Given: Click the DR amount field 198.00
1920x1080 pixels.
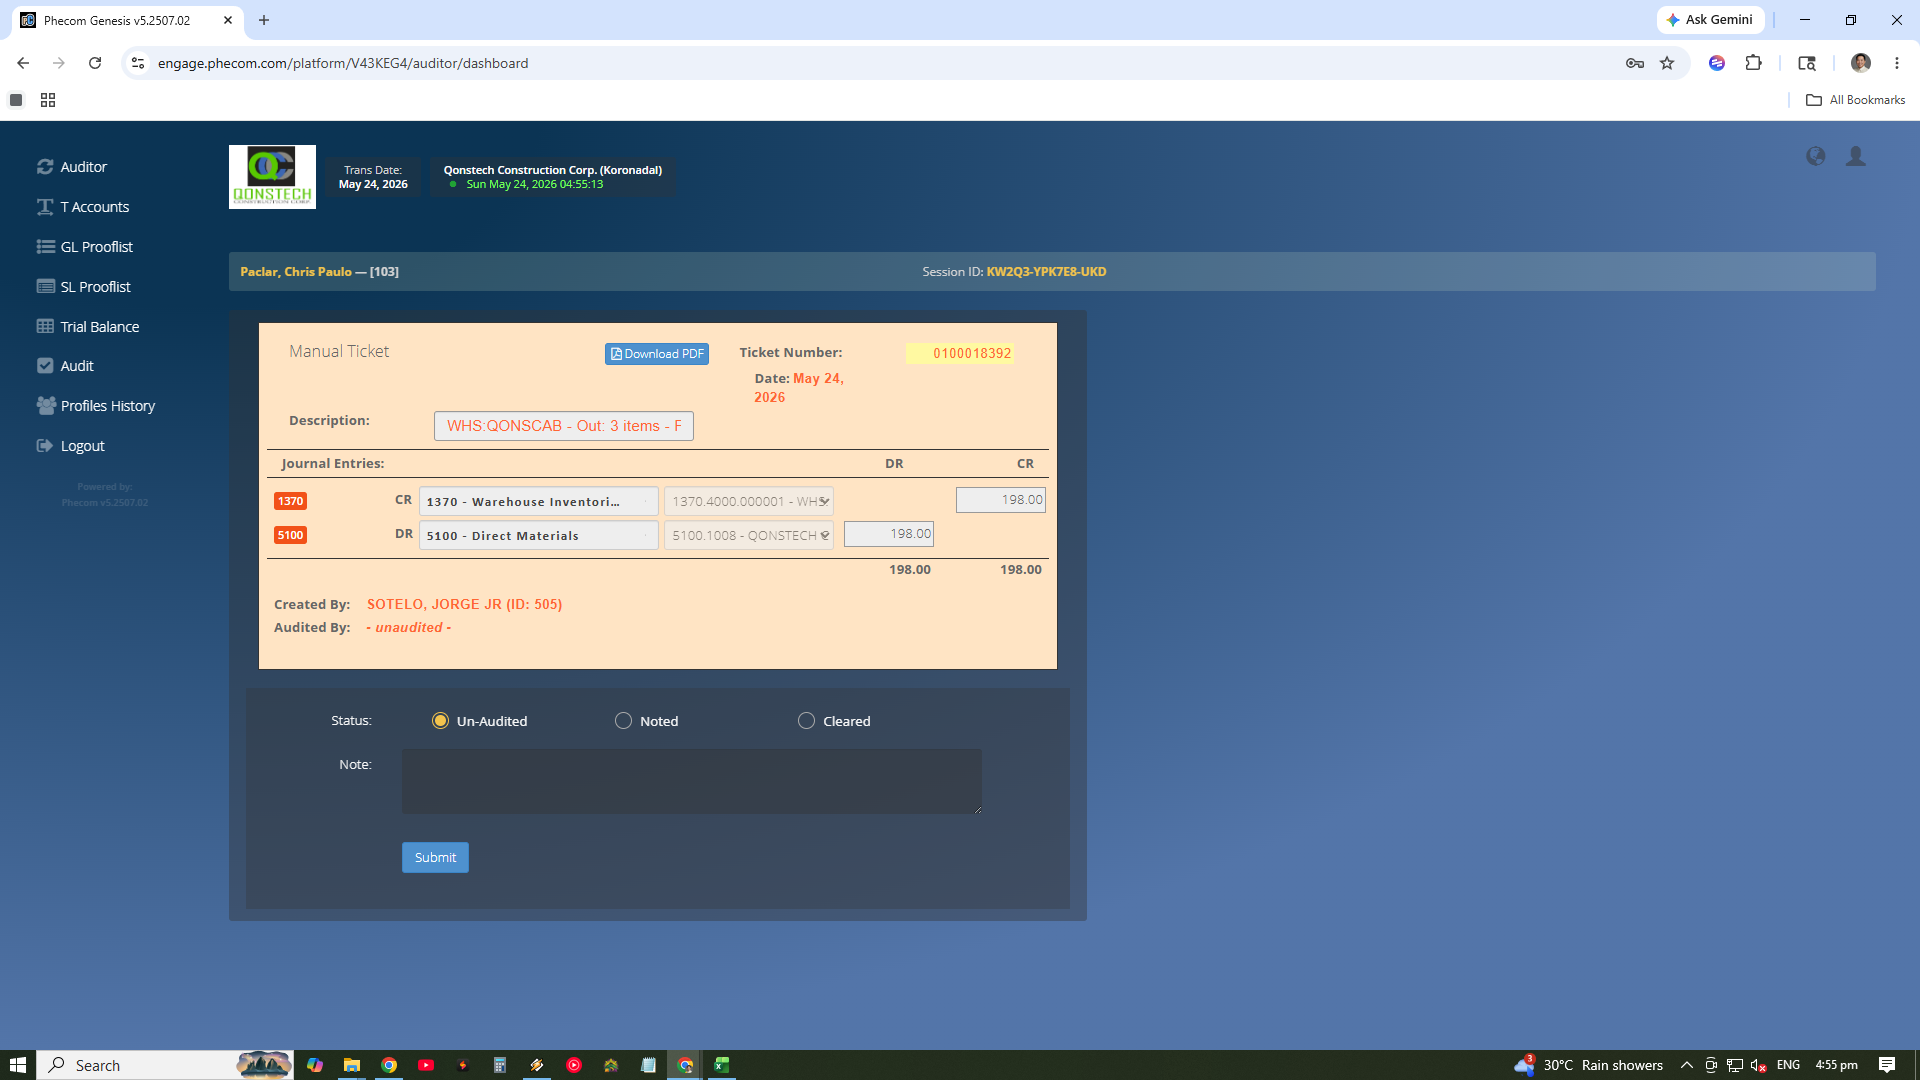Looking at the screenshot, I should point(888,534).
